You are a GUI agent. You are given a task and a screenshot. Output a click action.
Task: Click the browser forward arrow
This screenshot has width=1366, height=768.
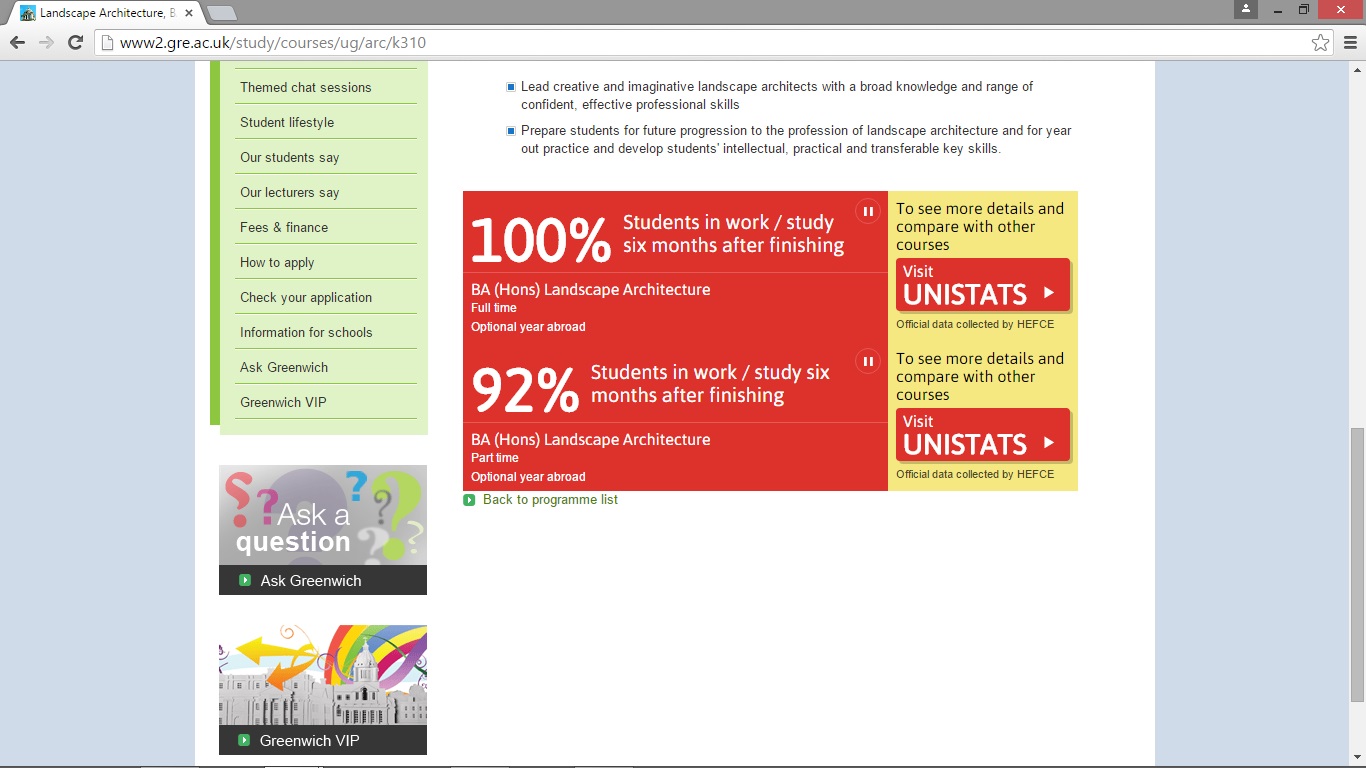pyautogui.click(x=46, y=42)
